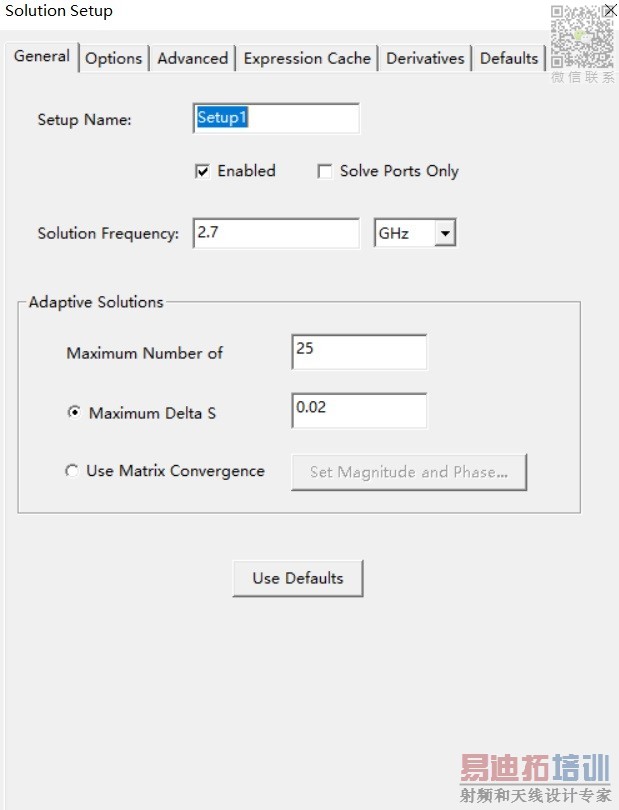
Task: Click the Maximum Number of passes field
Action: [359, 352]
